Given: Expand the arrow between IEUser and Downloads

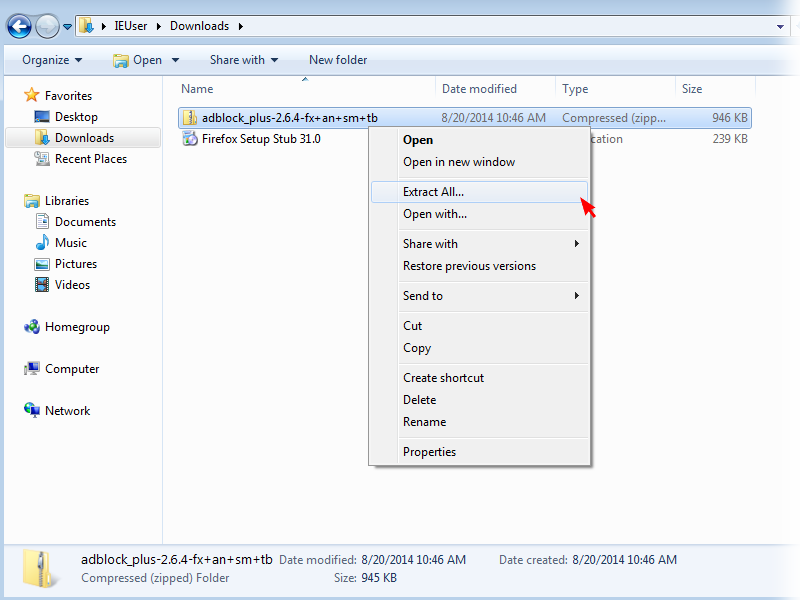Looking at the screenshot, I should 159,26.
